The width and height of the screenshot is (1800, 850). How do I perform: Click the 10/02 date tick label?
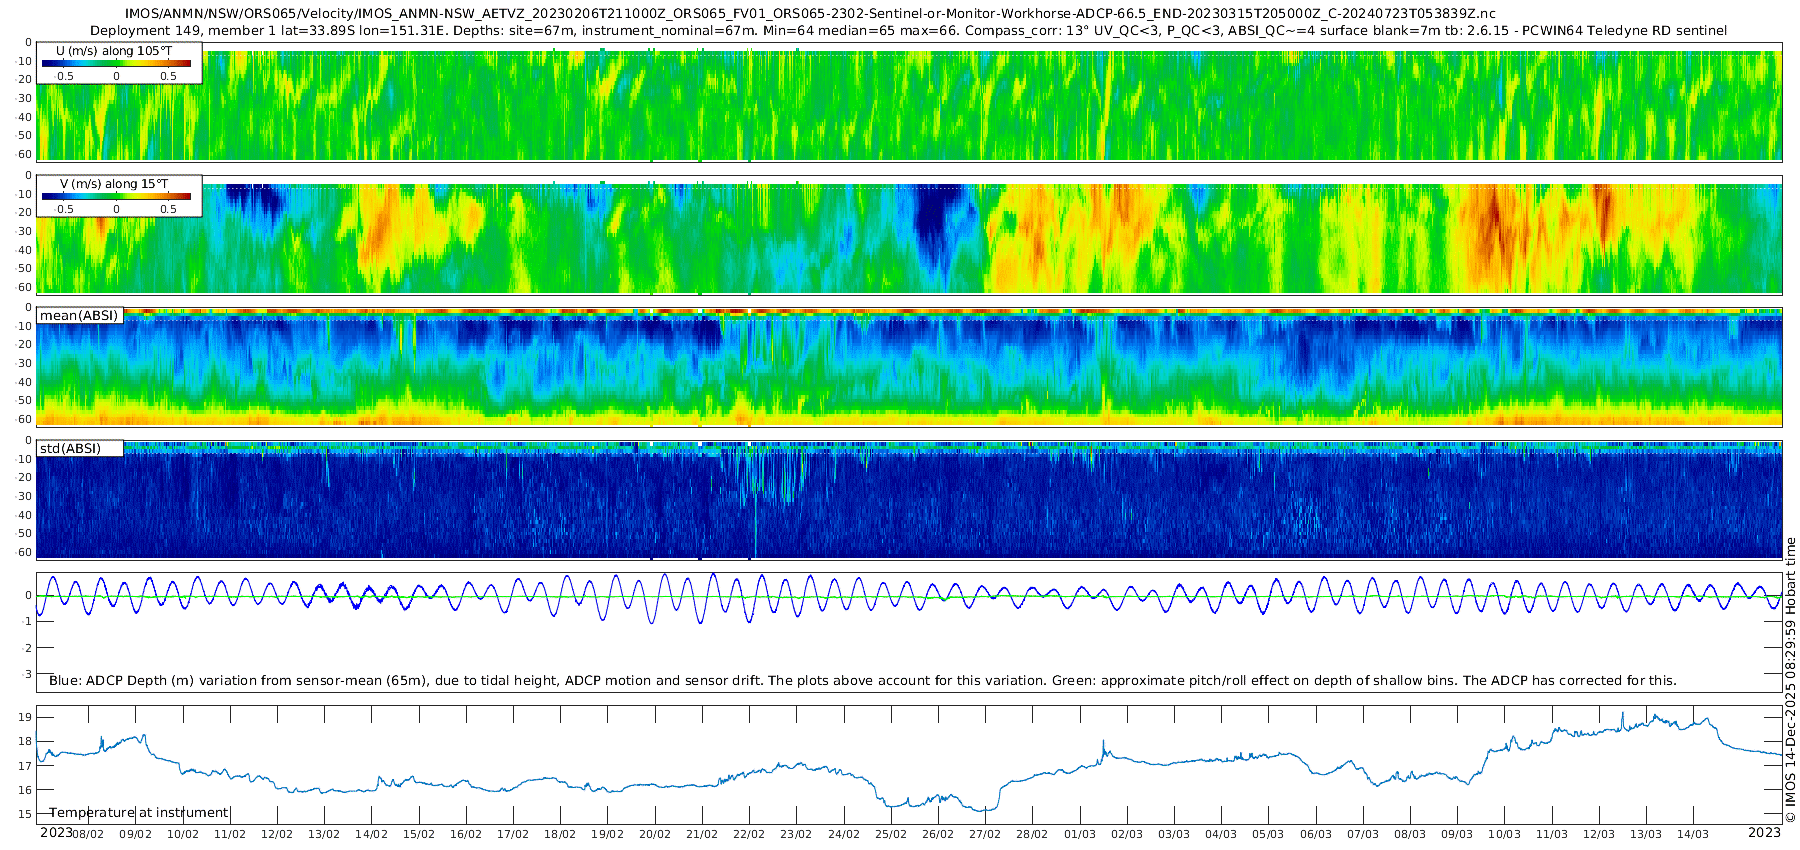pos(183,834)
